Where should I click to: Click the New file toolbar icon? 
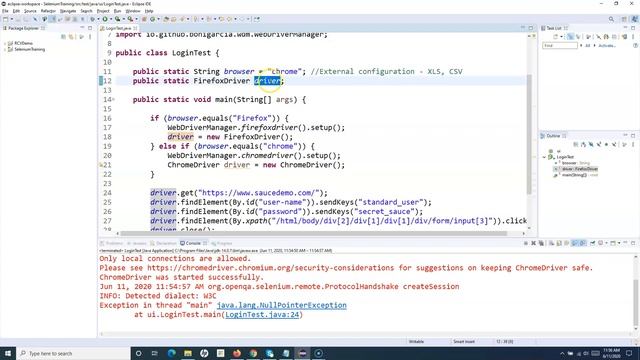pos(6,19)
